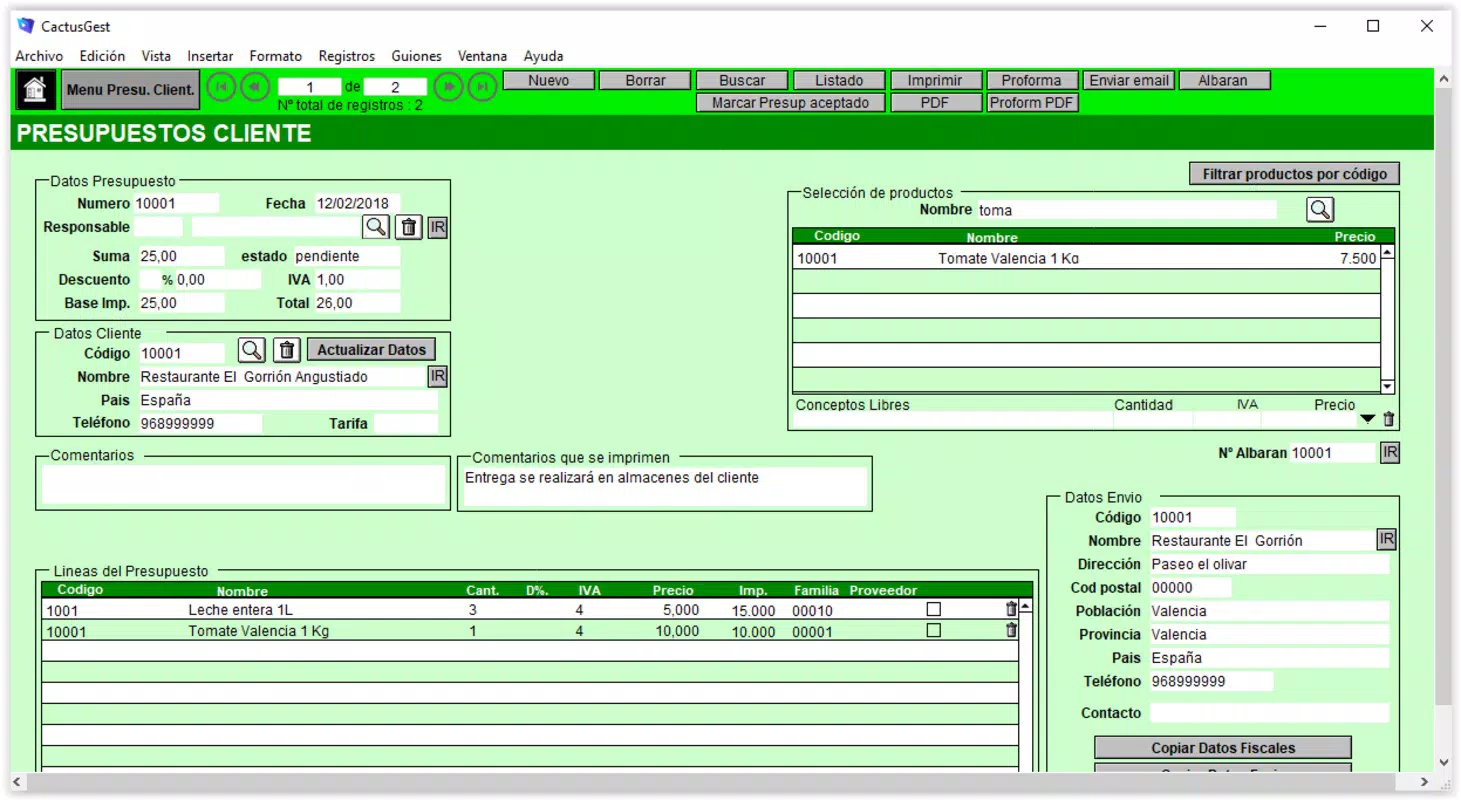Go to last record navigation icon
1461x800 pixels.
pyautogui.click(x=482, y=87)
